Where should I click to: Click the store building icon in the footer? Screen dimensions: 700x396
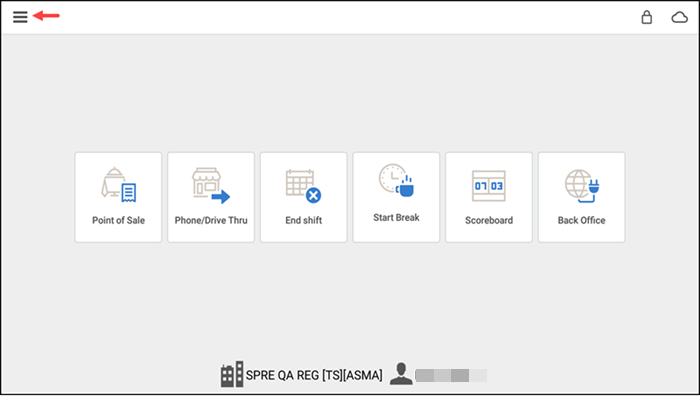point(232,374)
